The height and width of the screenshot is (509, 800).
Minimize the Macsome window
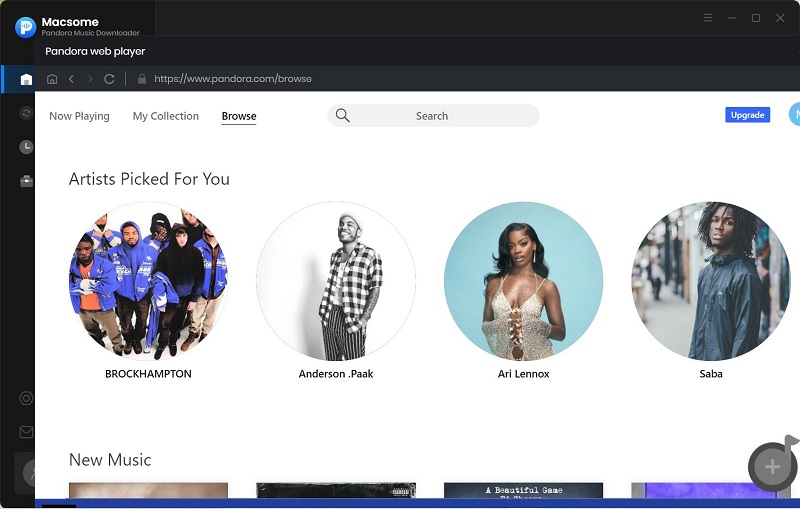[732, 18]
